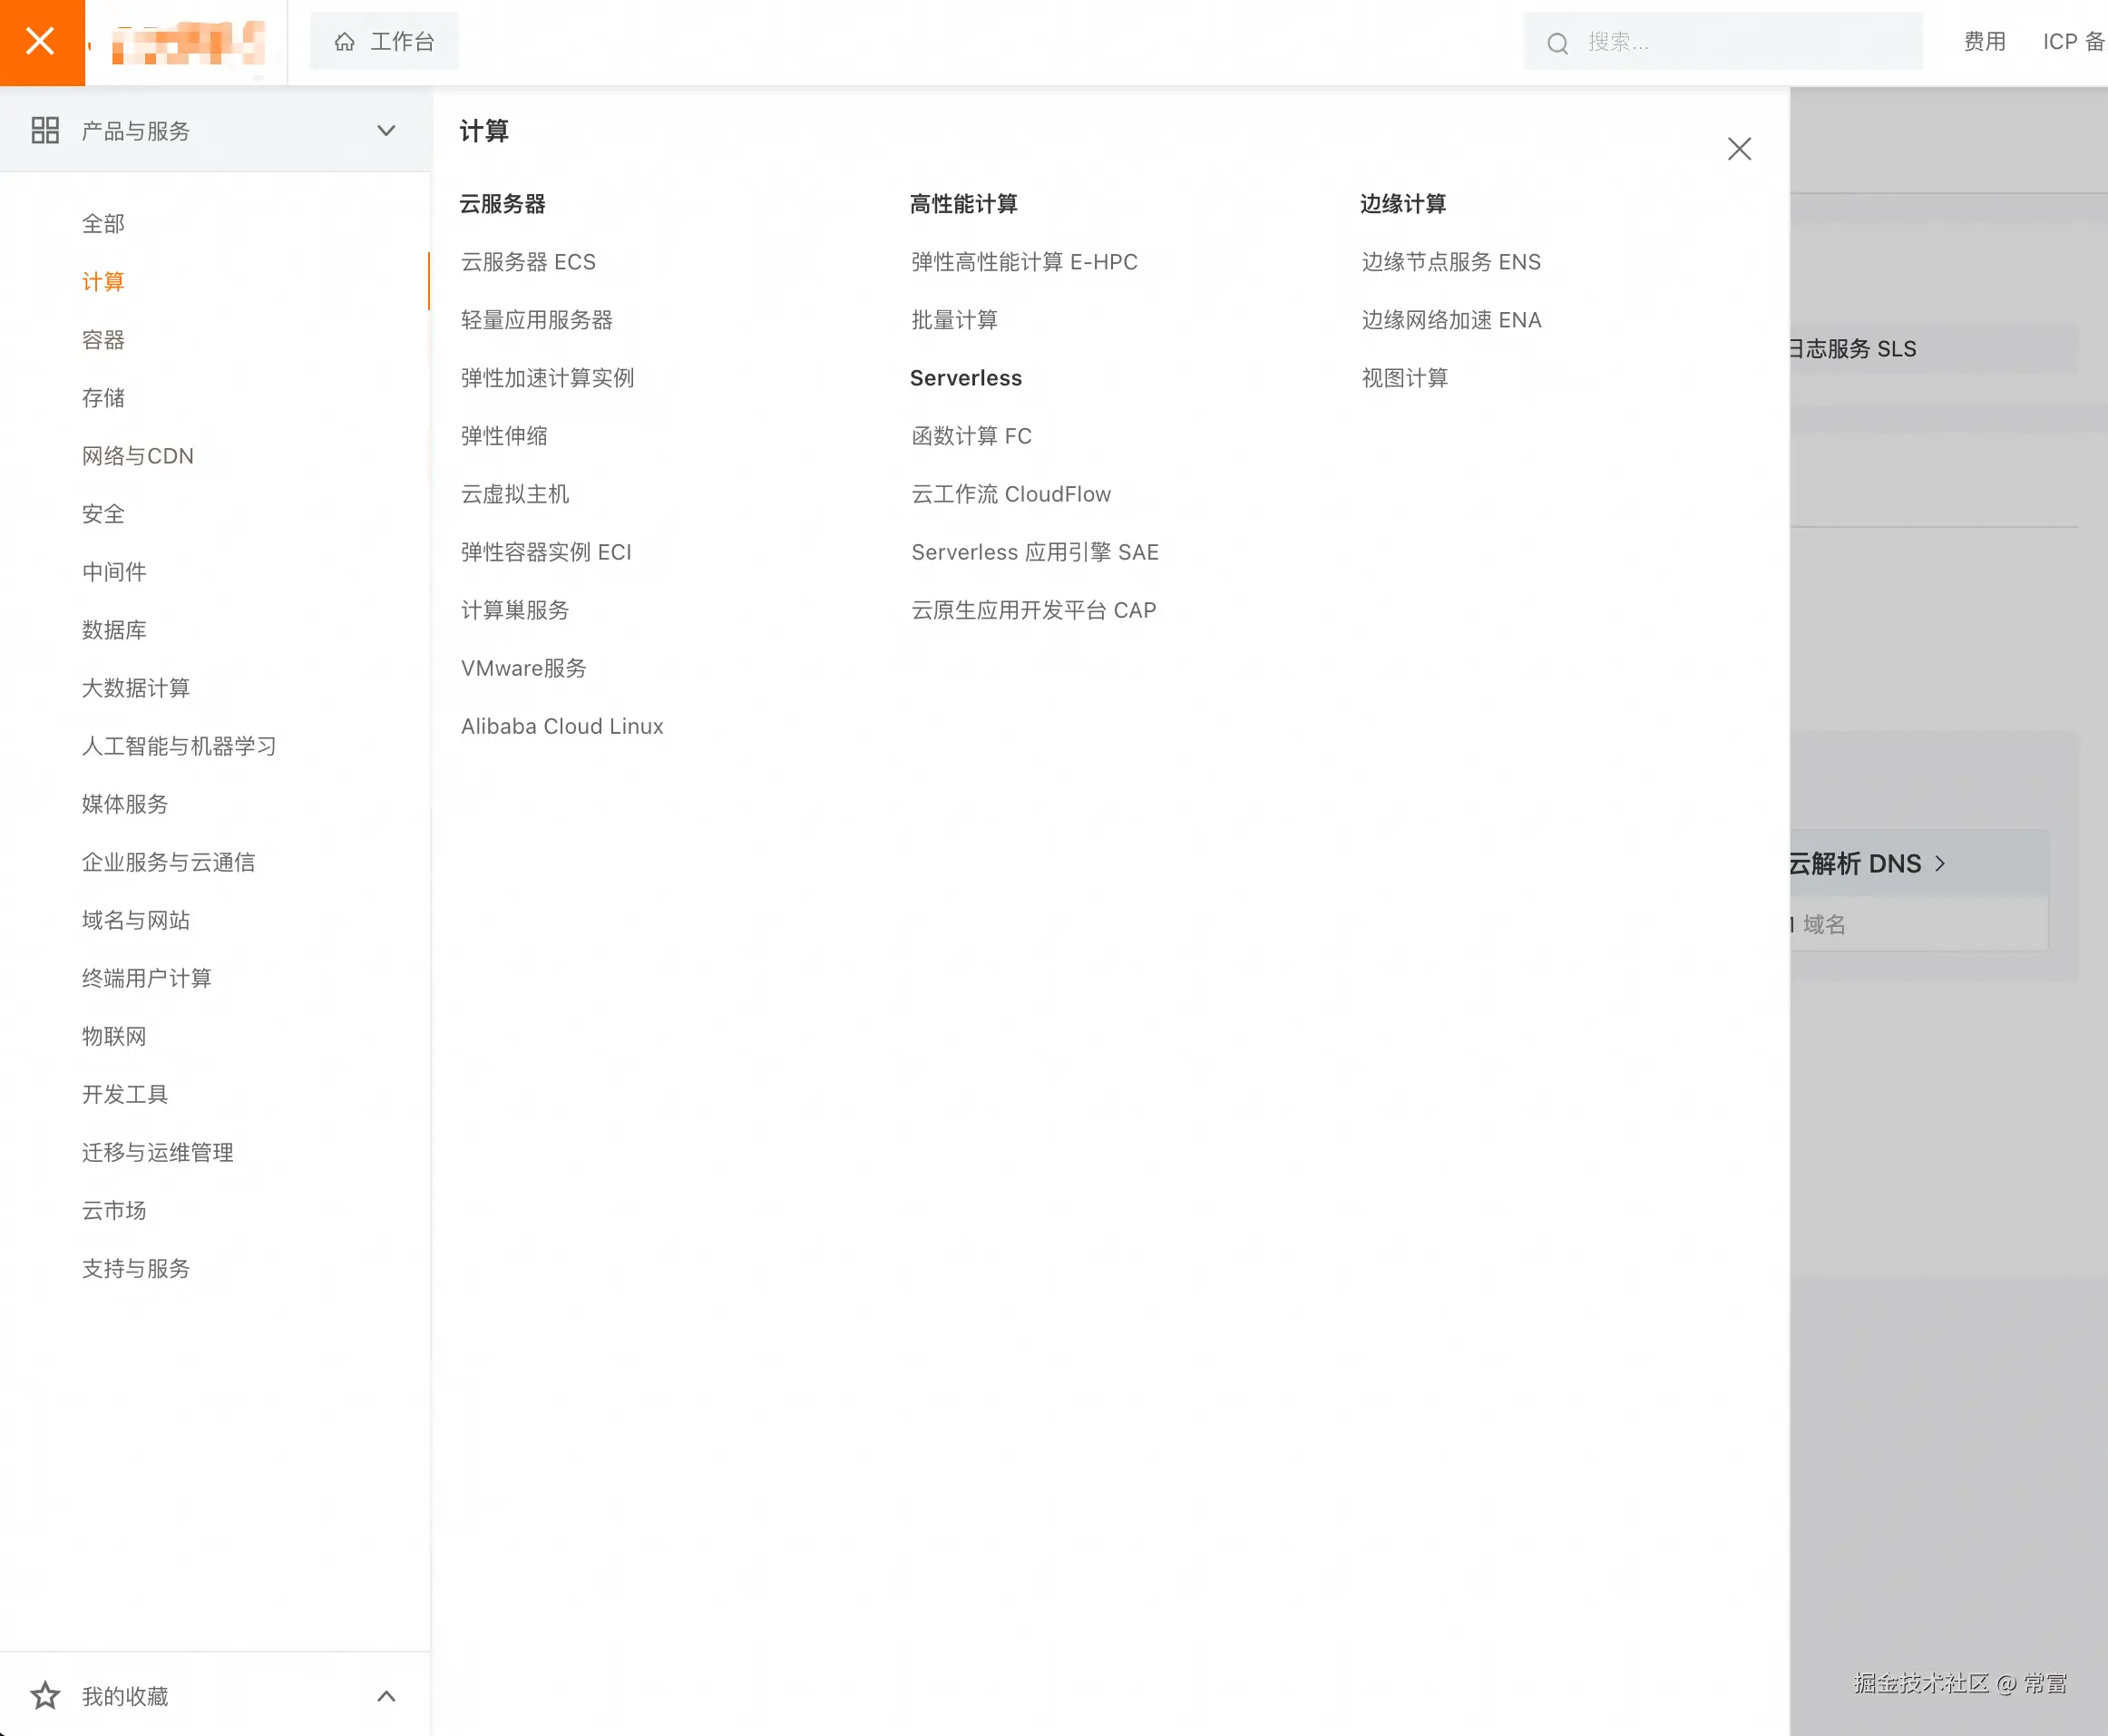Click the star icon beside 我的收藏

pyautogui.click(x=45, y=1696)
